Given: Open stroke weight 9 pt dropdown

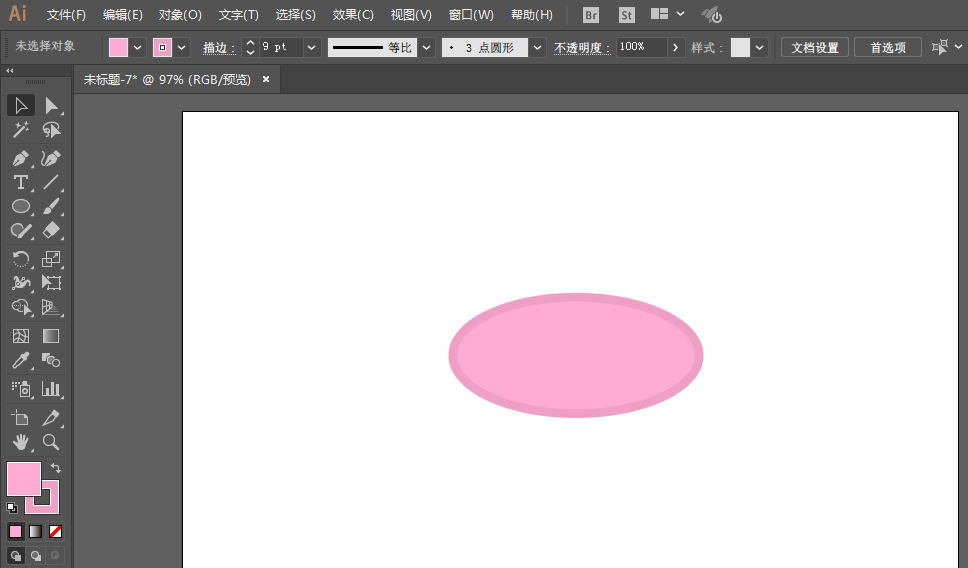Looking at the screenshot, I should point(312,48).
